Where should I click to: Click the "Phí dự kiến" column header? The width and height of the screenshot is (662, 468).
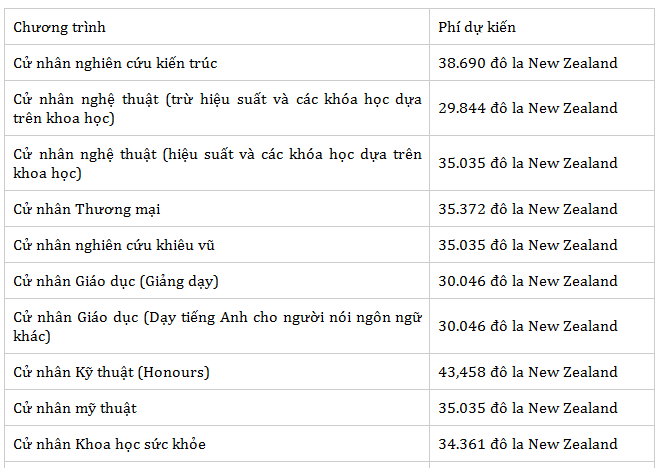(477, 27)
